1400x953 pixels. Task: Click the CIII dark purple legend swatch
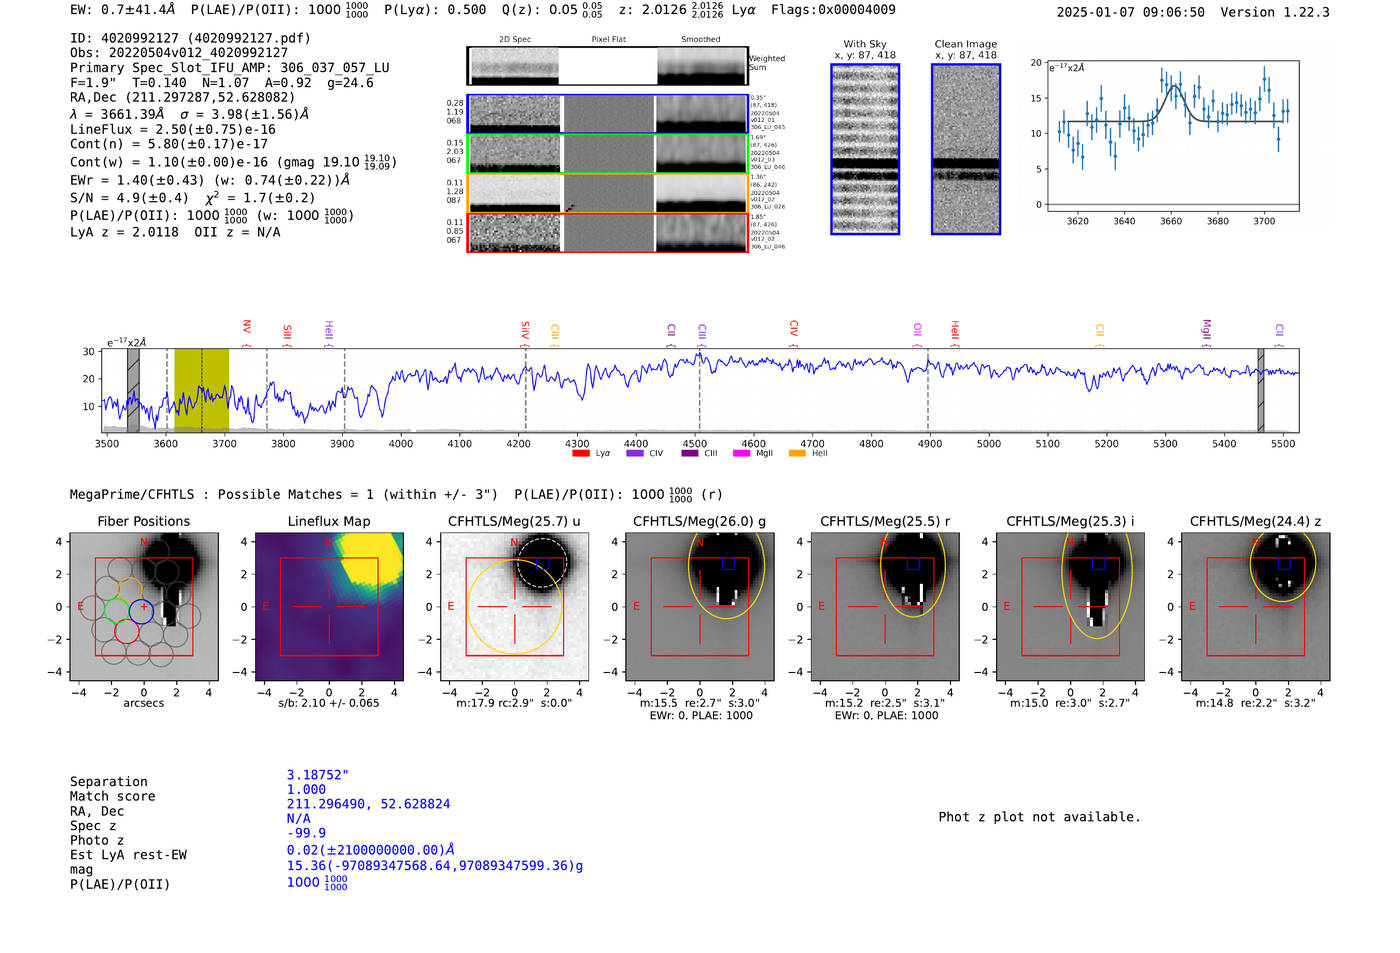click(690, 453)
